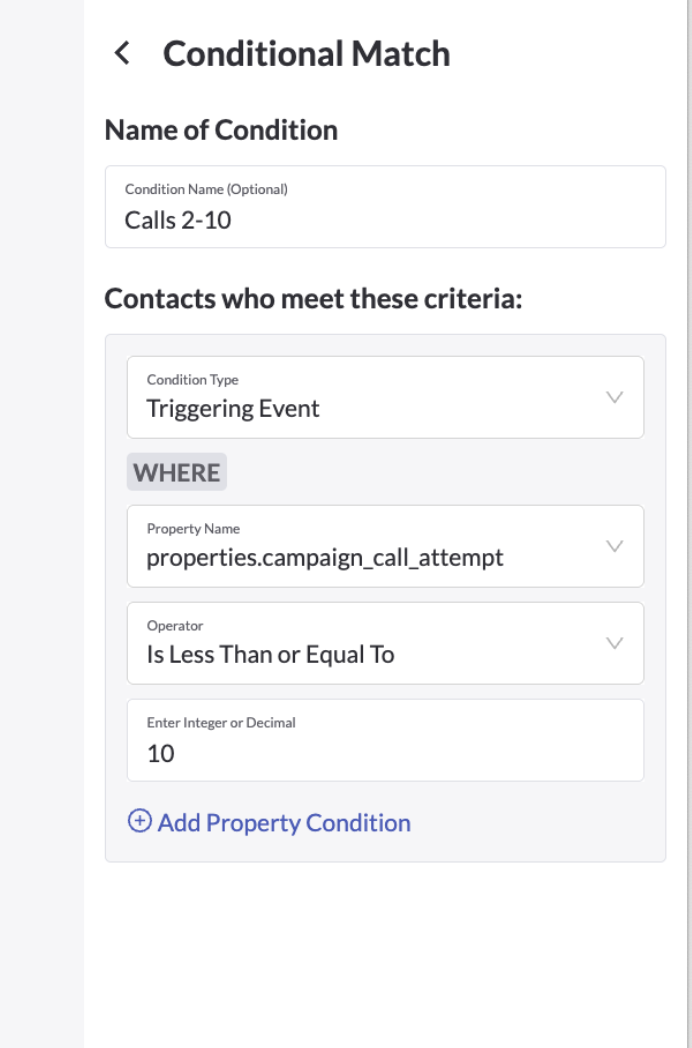Expand the Condition Type chevron arrow
Viewport: 692px width, 1048px height.
pos(615,397)
